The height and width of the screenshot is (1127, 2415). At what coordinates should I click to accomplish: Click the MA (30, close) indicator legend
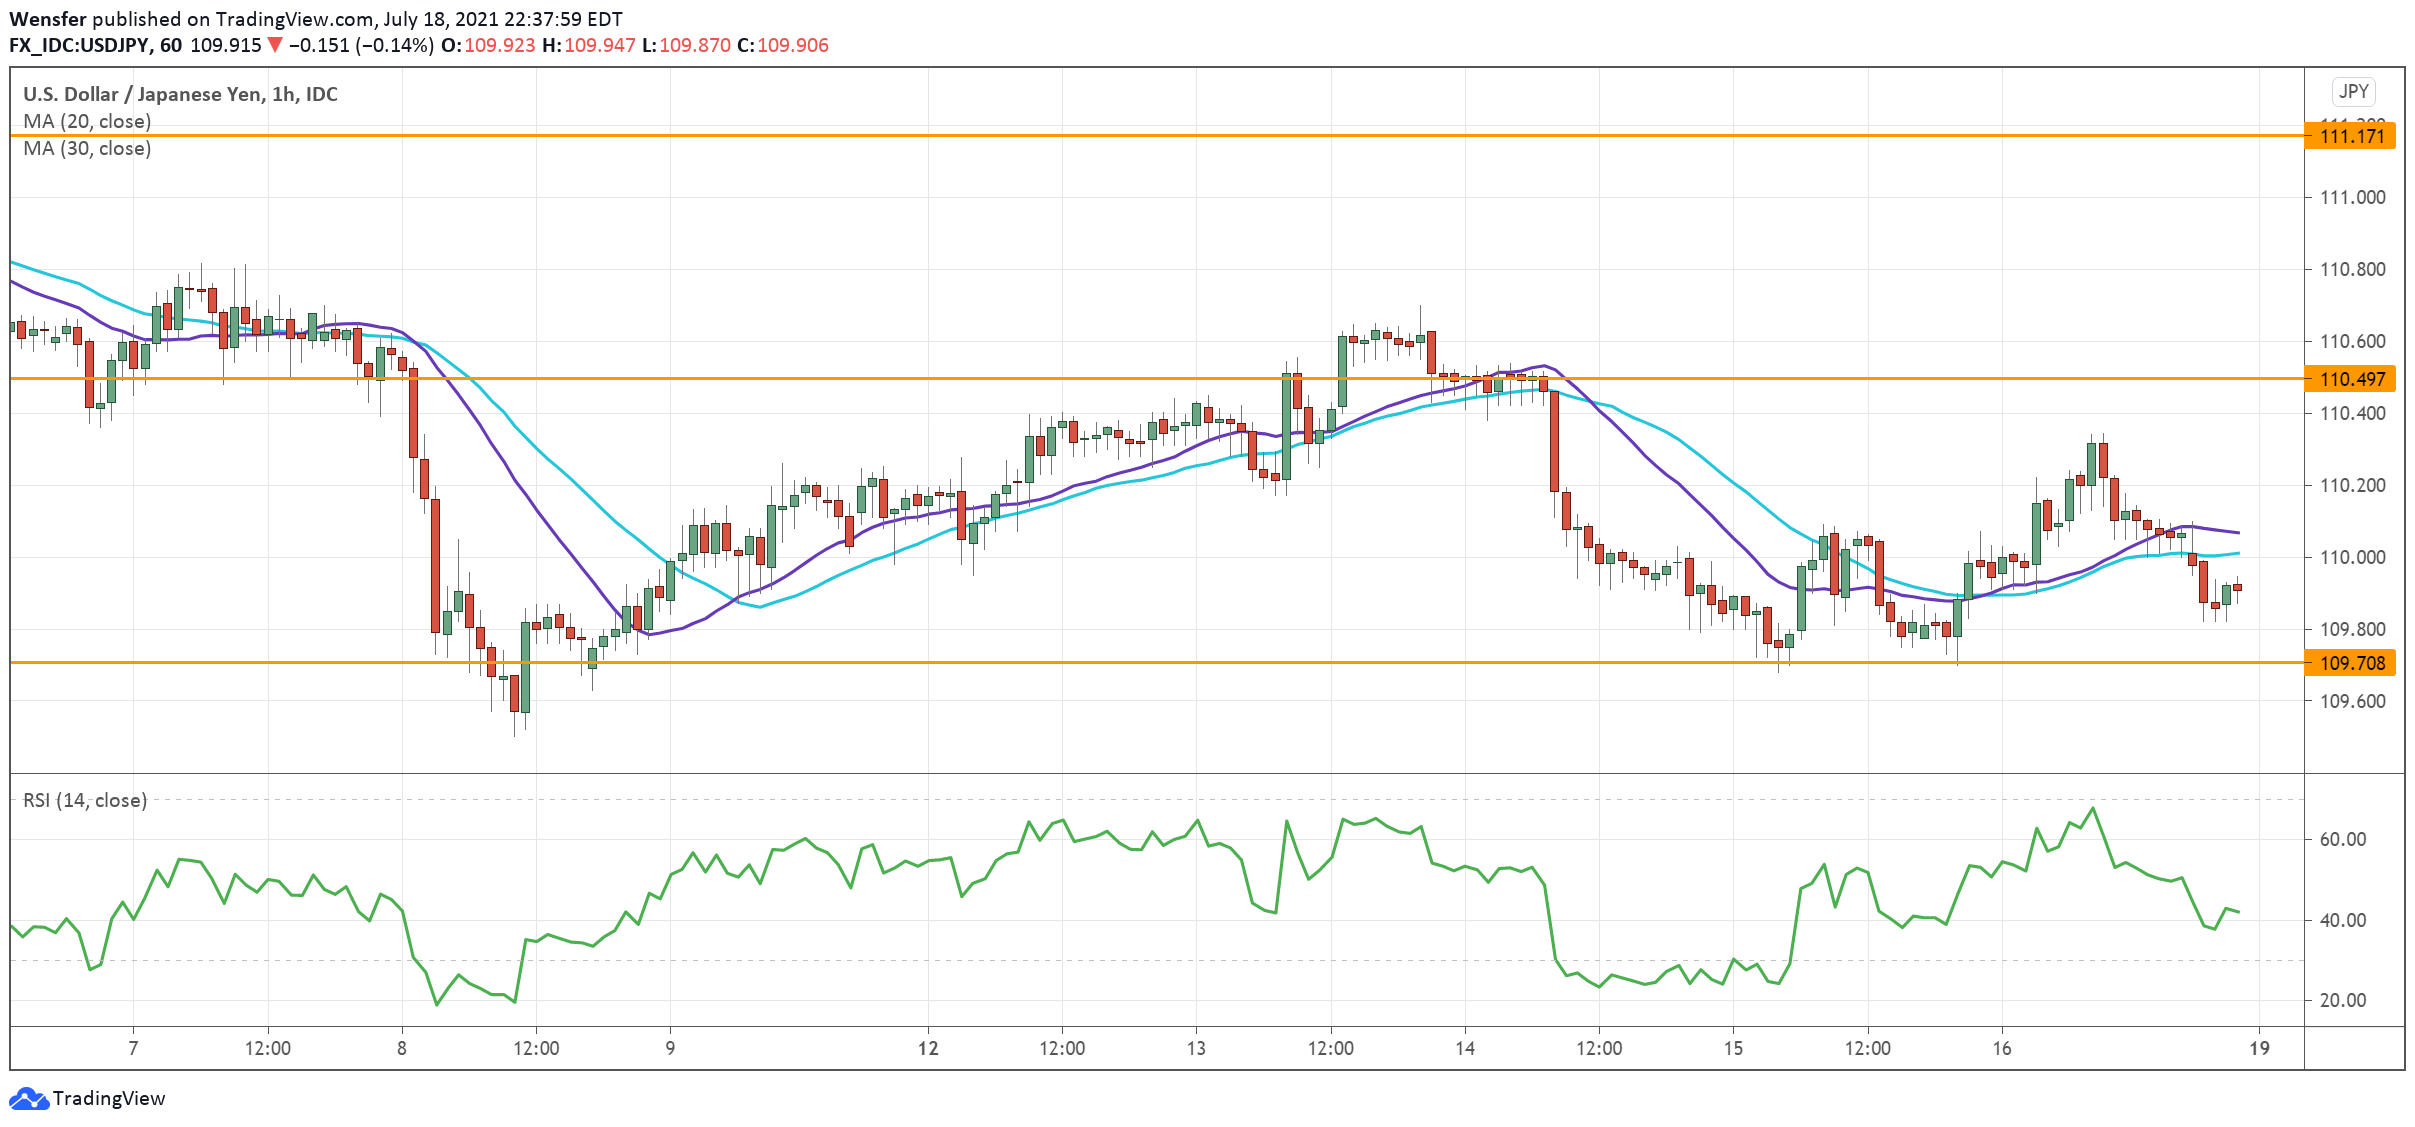tap(87, 148)
